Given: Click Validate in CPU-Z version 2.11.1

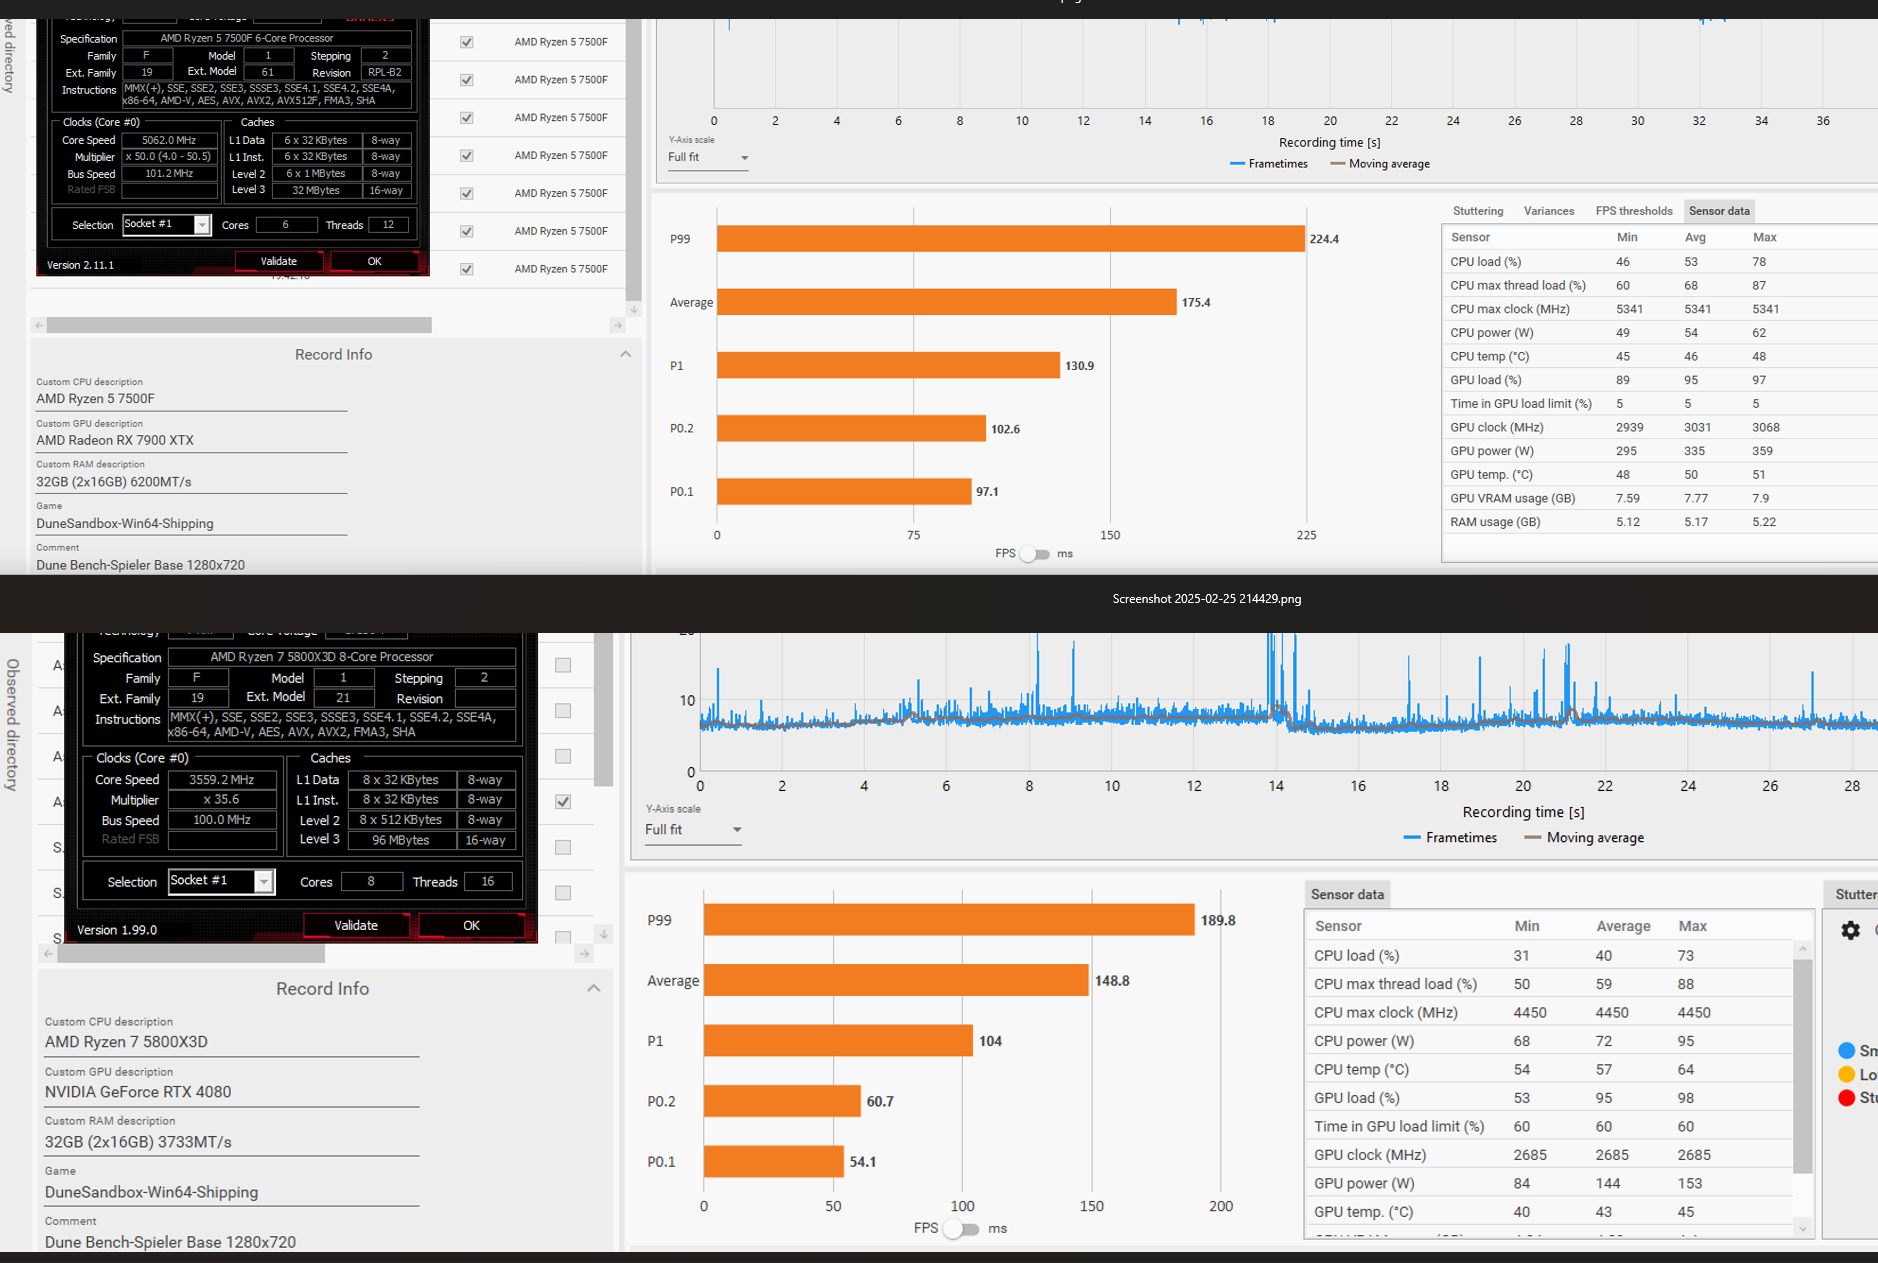Looking at the screenshot, I should click(278, 262).
